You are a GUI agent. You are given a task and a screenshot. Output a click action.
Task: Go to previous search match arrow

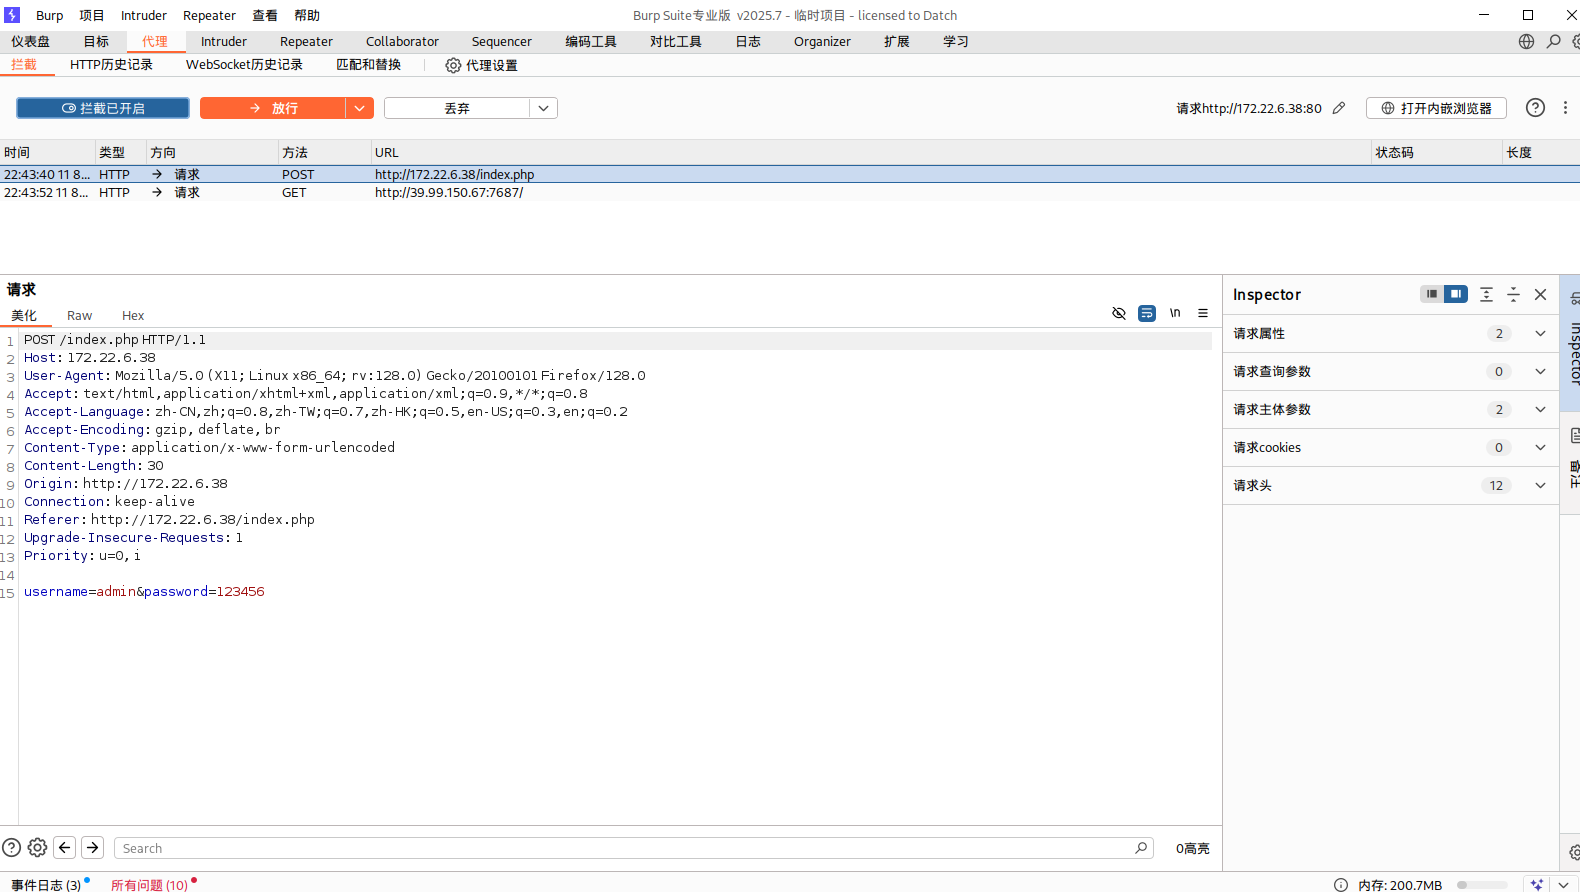coord(65,847)
